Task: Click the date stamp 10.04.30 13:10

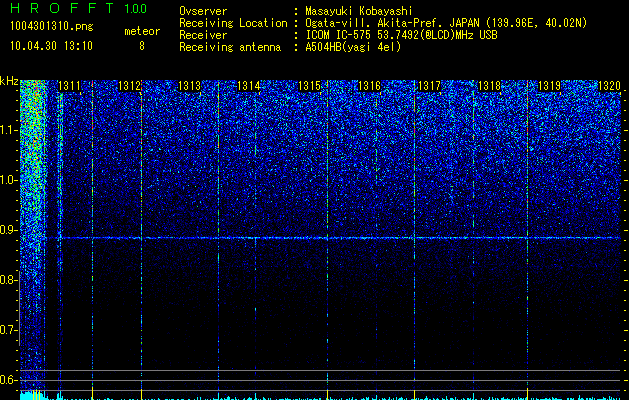Action: click(x=51, y=46)
